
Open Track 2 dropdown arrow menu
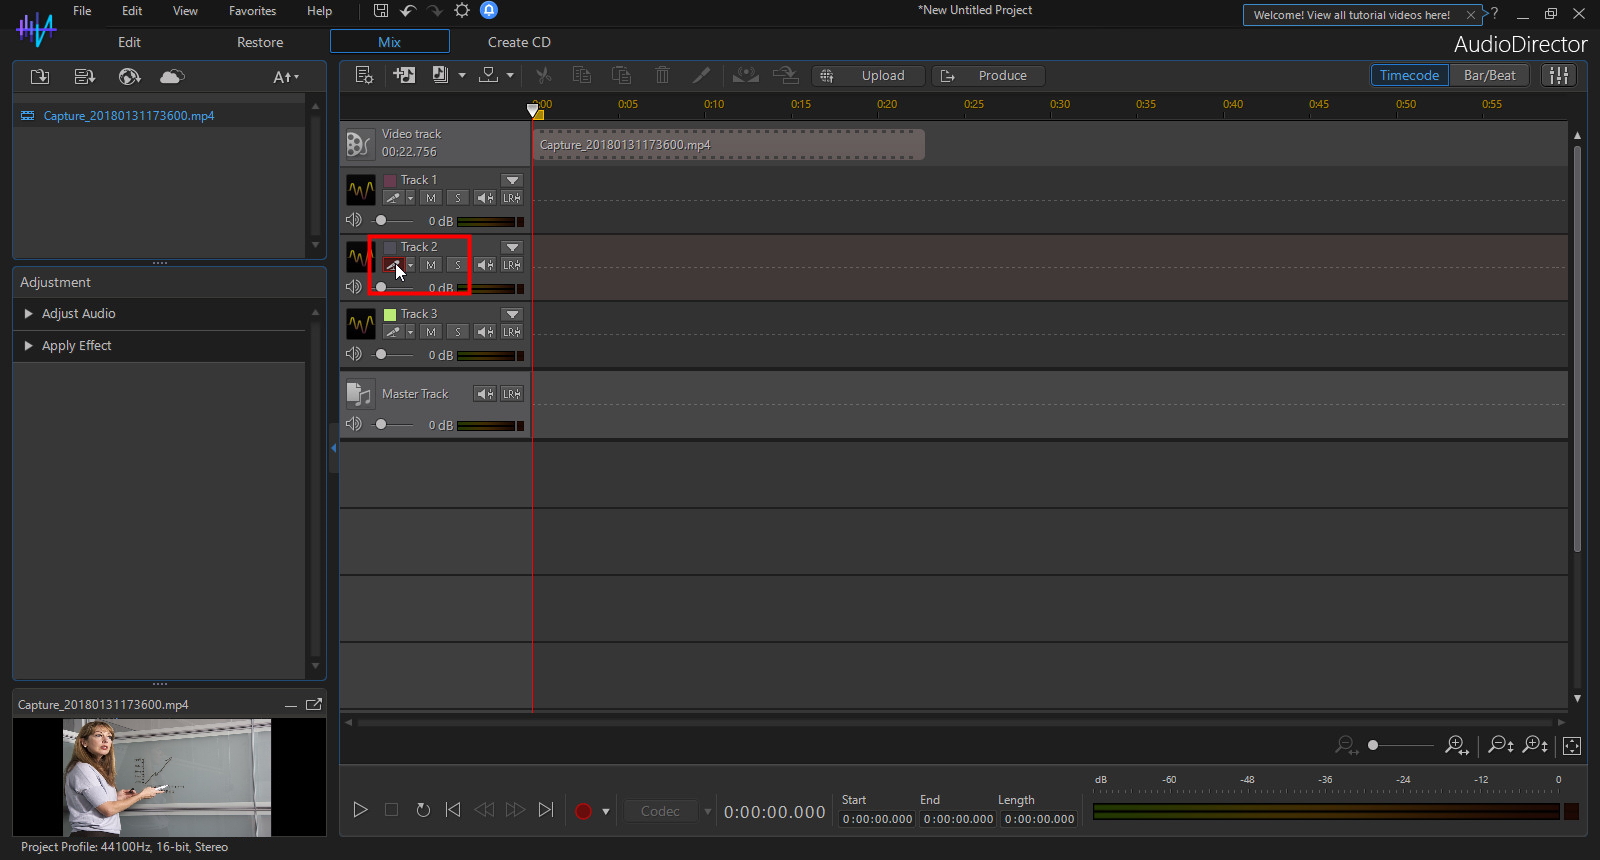point(512,247)
